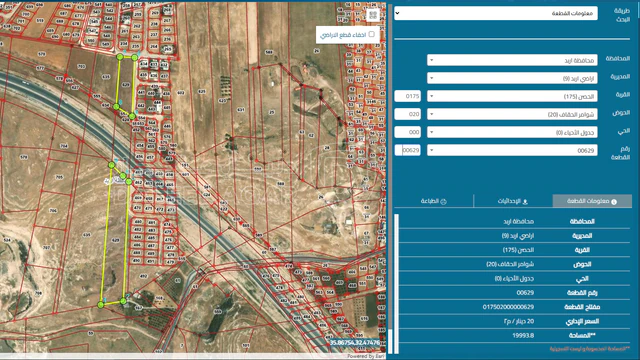Screen dimensions: 640x360
Task: Open the 'طريقة البحث' search method dropdown
Action: pyautogui.click(x=496, y=13)
